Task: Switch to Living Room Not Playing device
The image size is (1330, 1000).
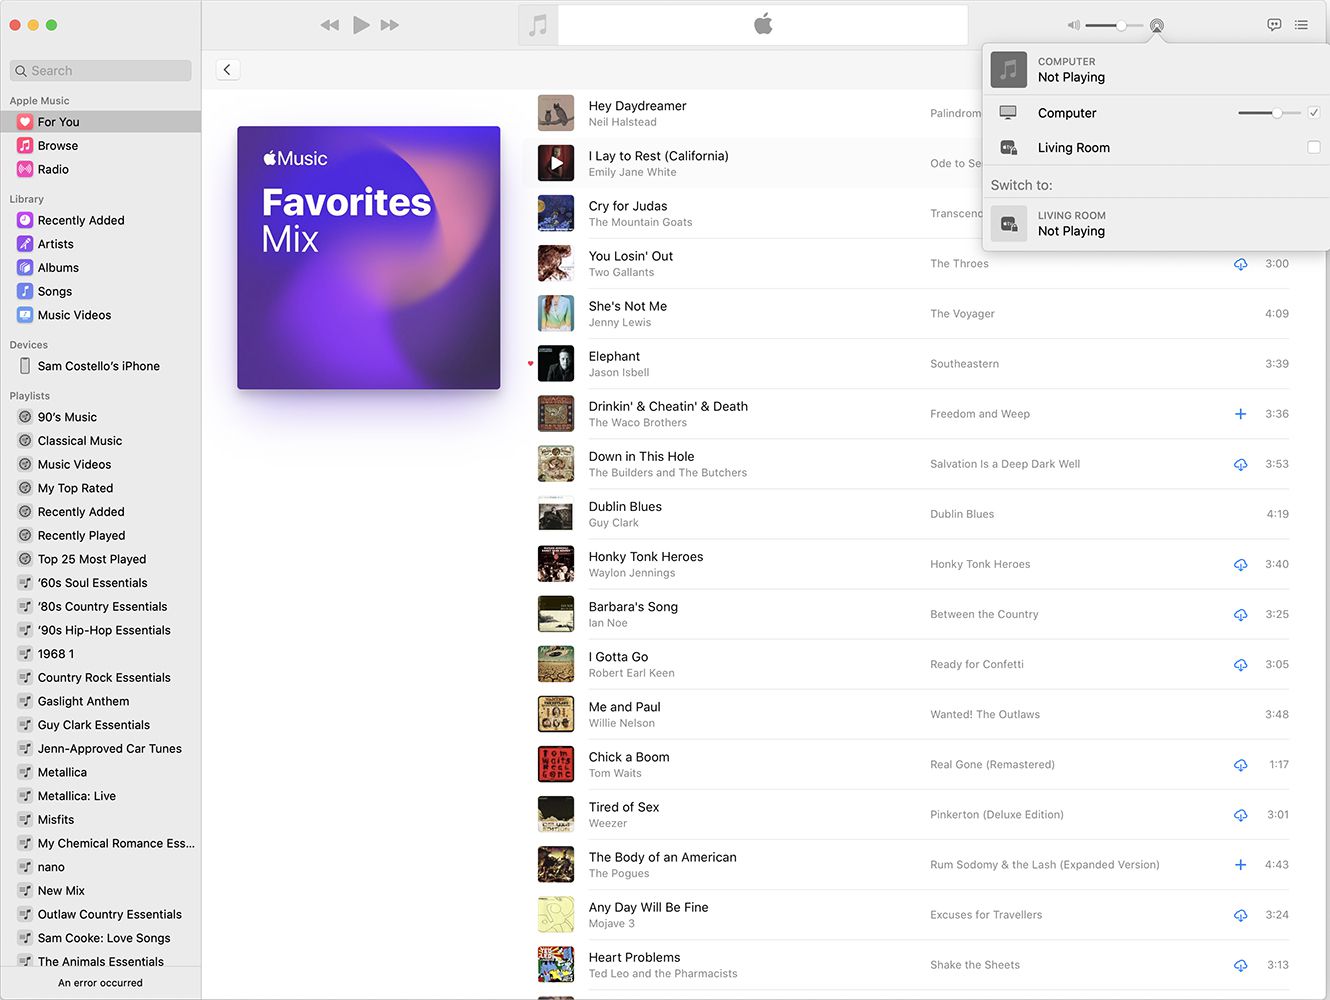Action: point(1156,223)
